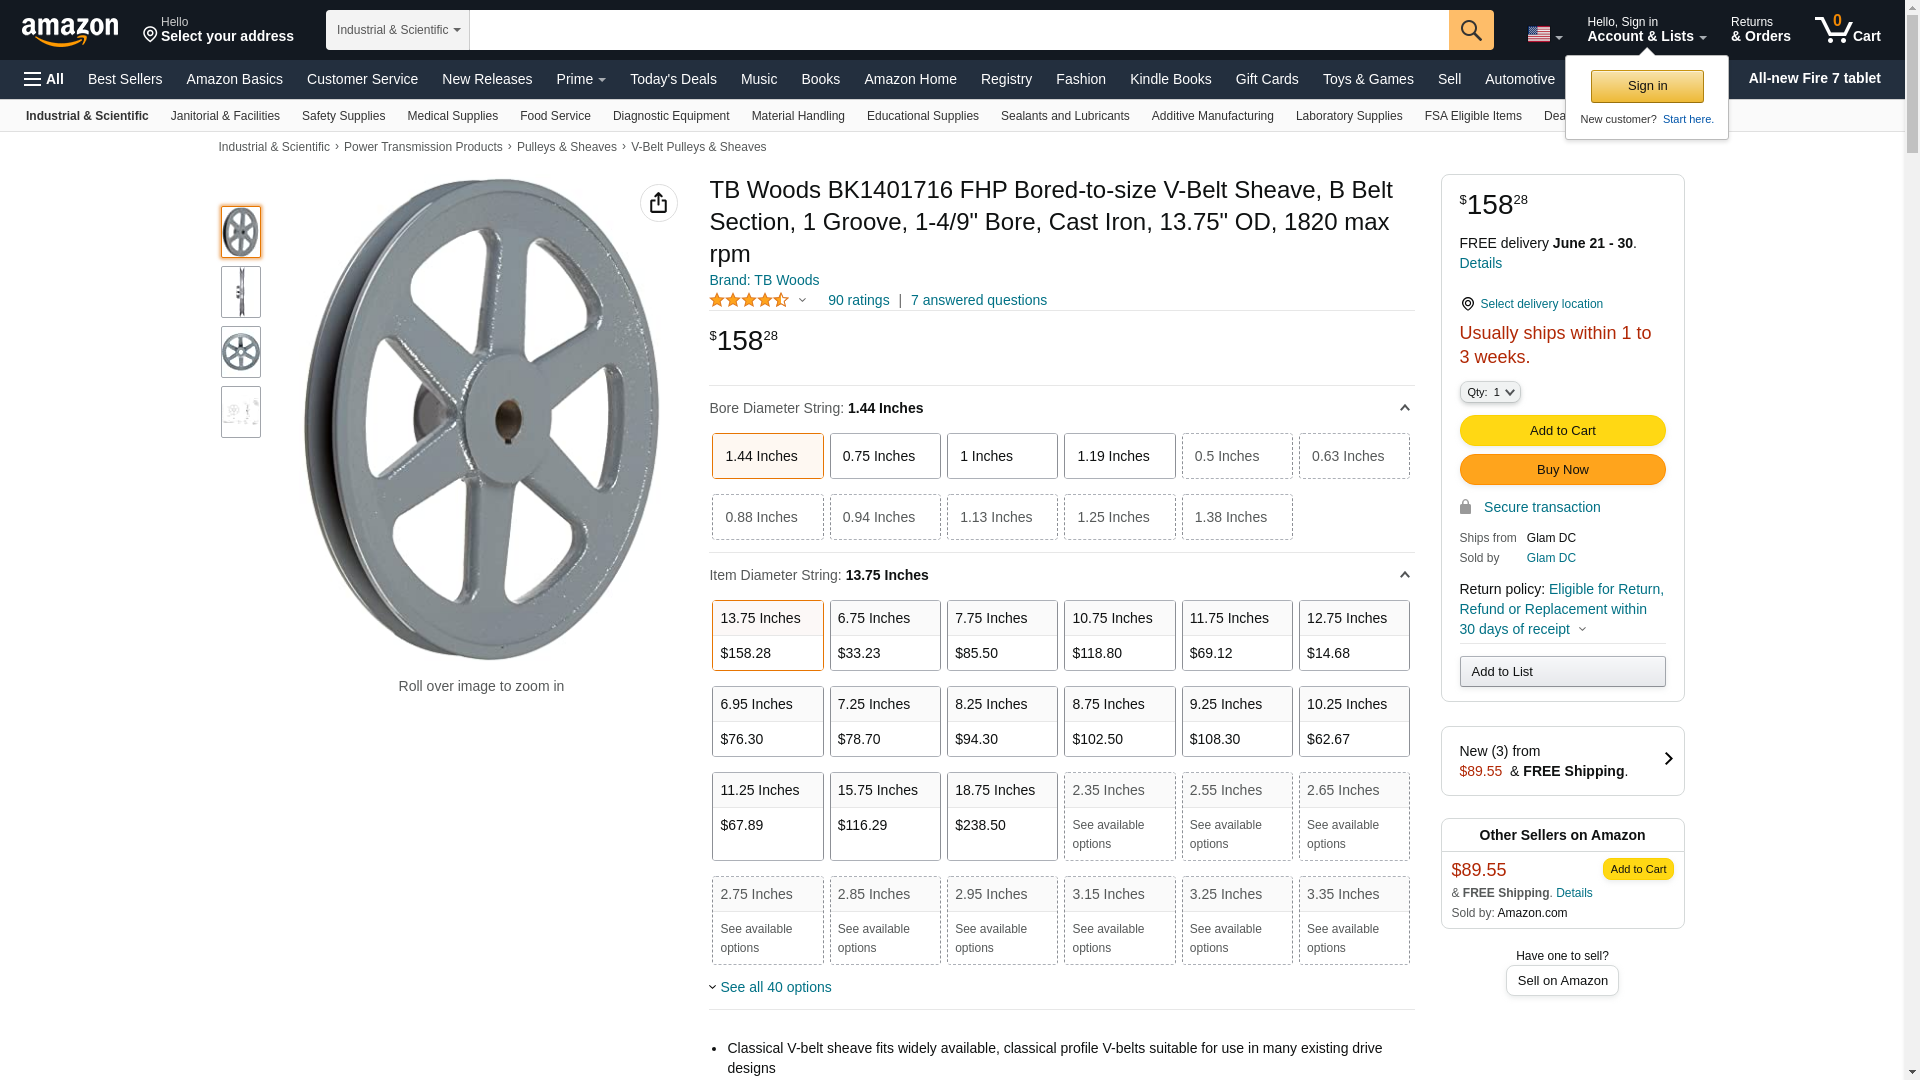
Task: Click into the search input field
Action: click(x=958, y=30)
